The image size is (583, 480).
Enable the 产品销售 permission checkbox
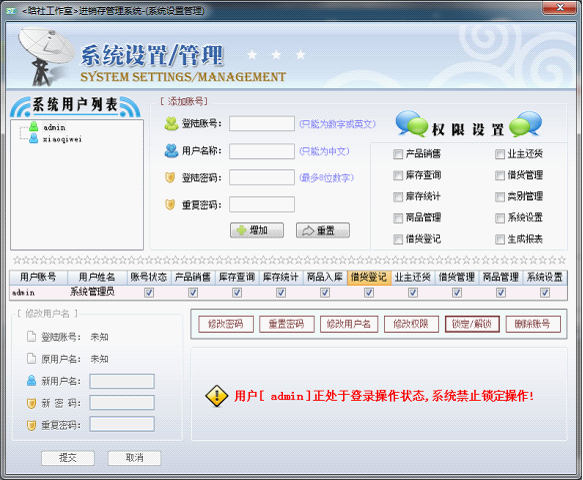(x=398, y=154)
